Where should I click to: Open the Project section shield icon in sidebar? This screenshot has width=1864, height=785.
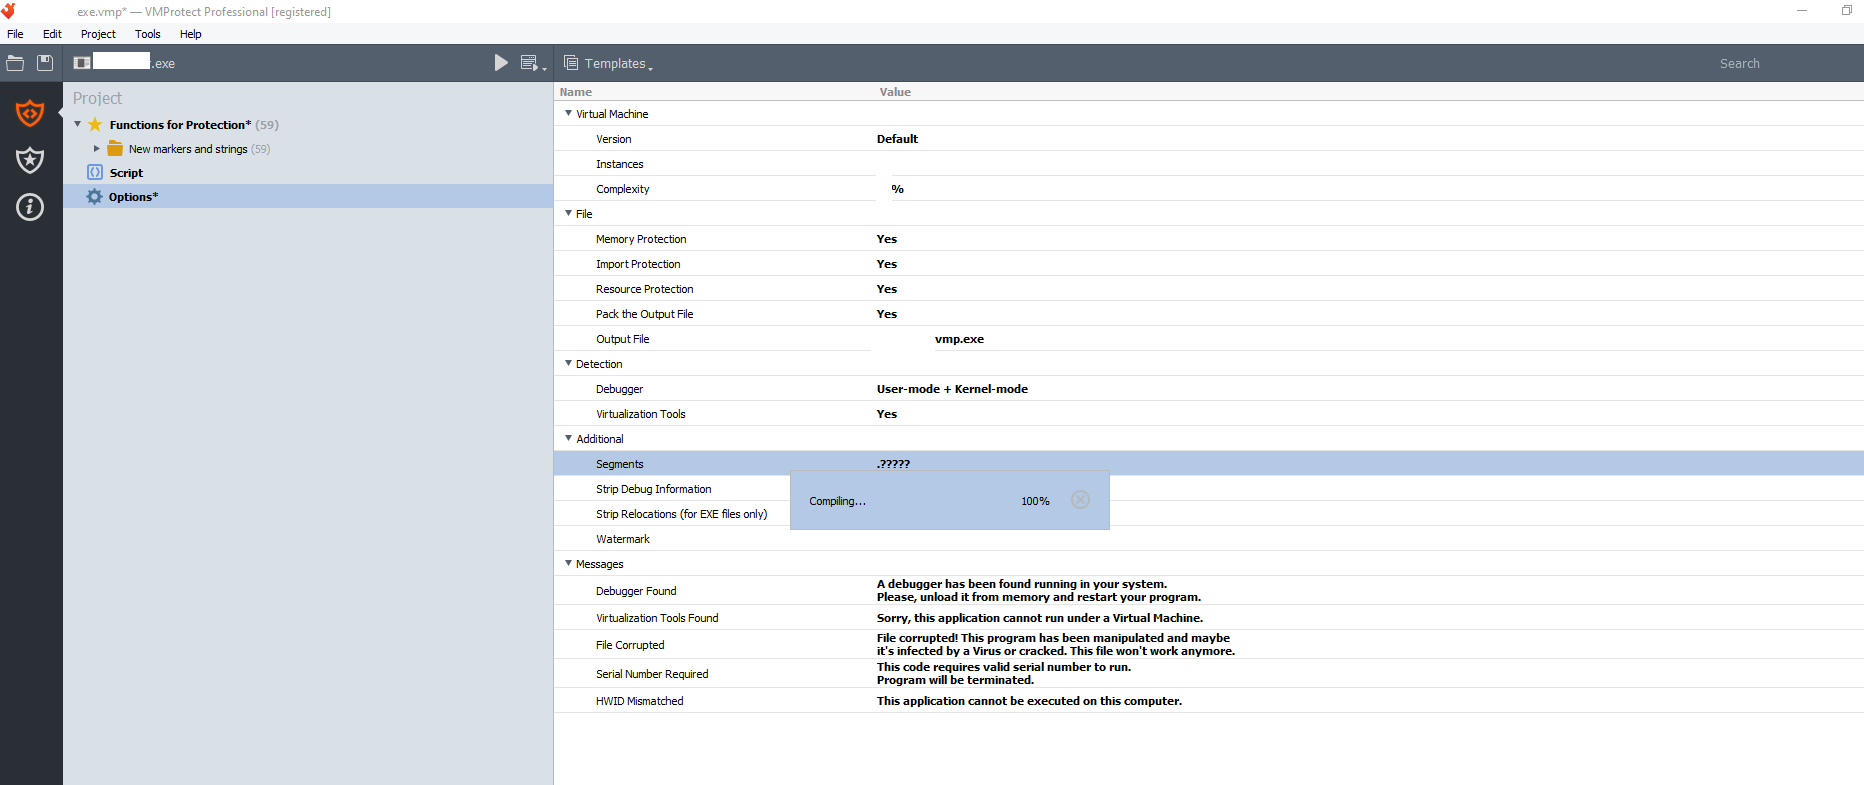[x=30, y=113]
